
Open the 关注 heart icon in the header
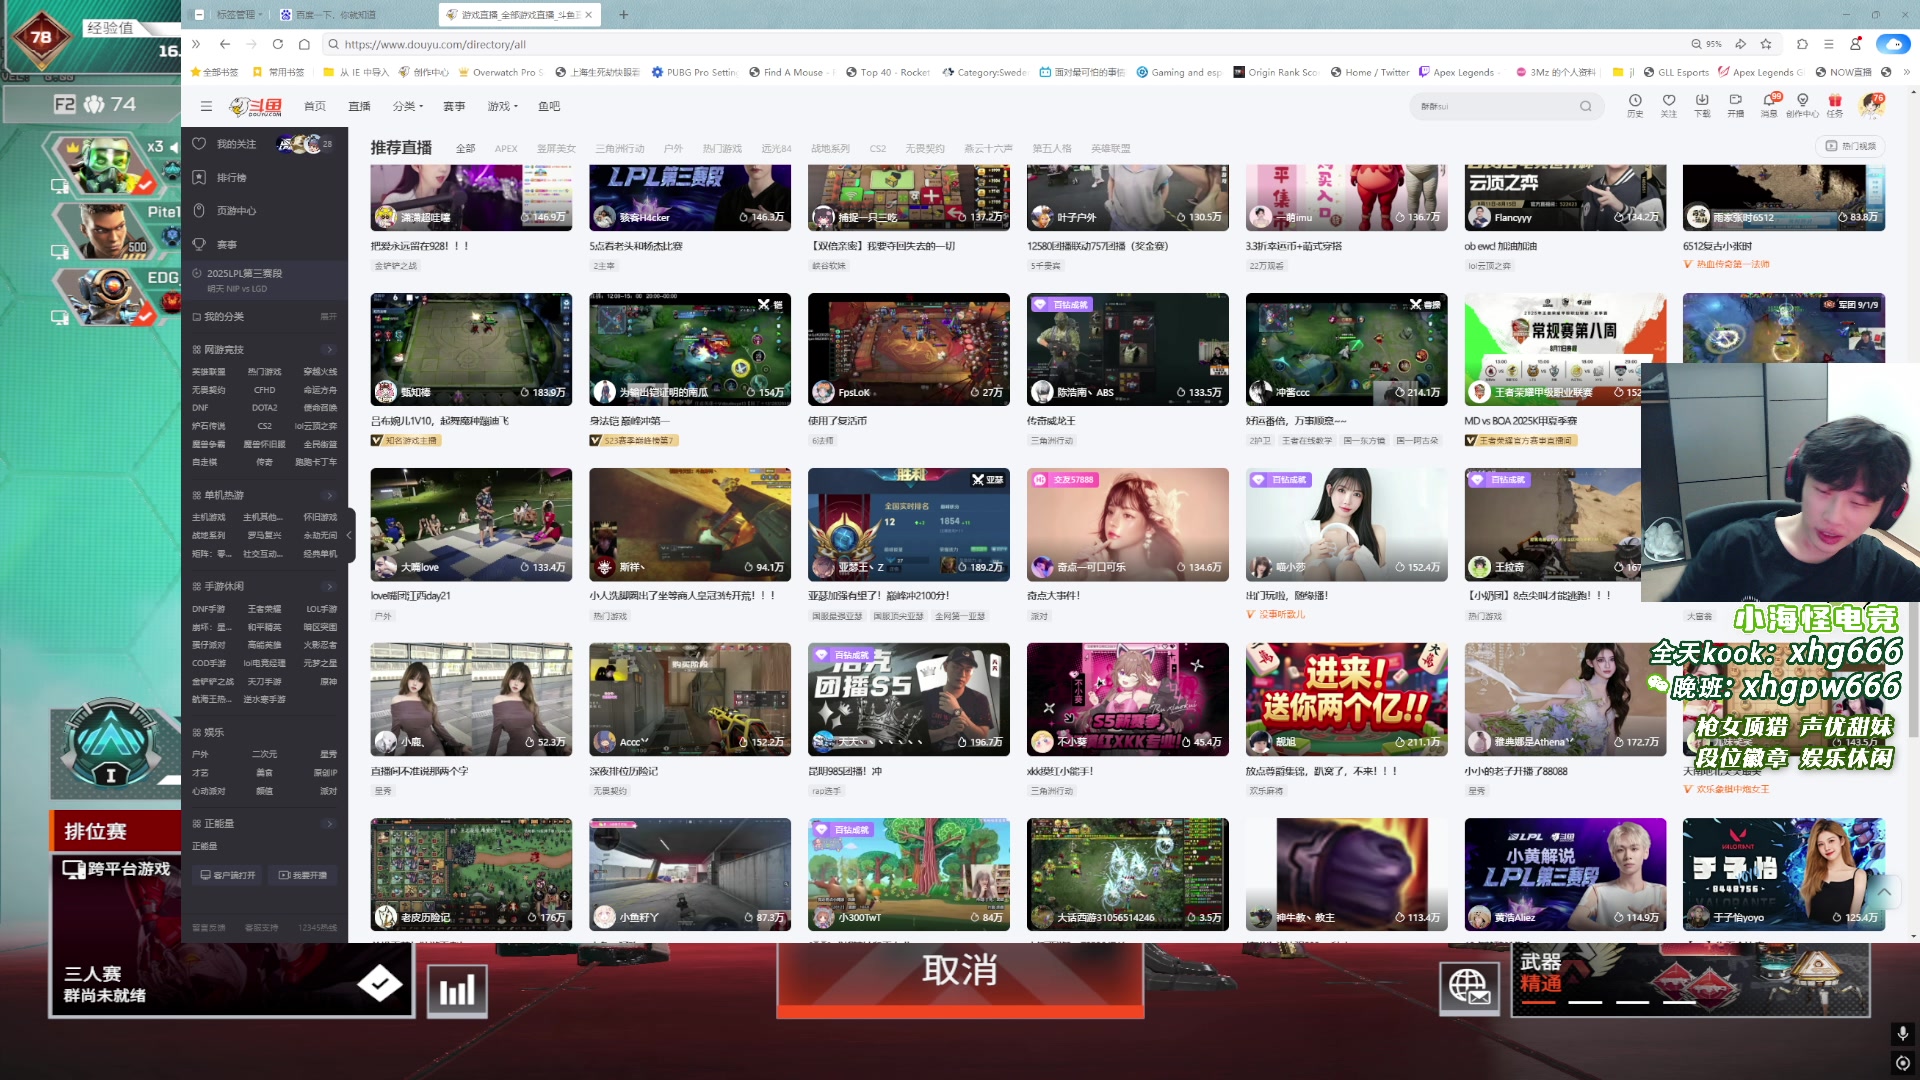pyautogui.click(x=1669, y=105)
